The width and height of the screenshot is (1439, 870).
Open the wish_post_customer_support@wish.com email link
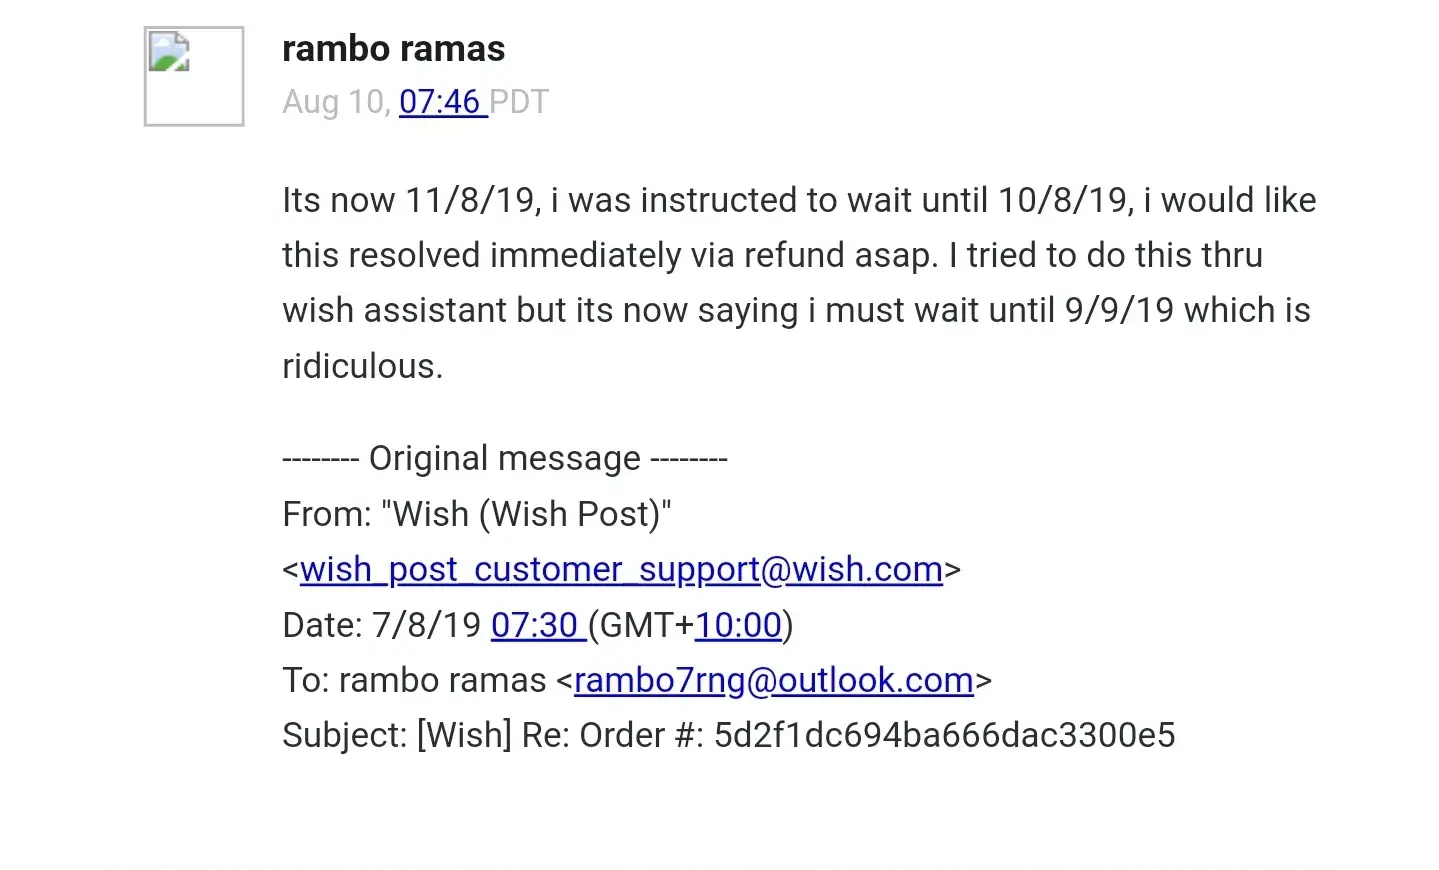coord(621,569)
